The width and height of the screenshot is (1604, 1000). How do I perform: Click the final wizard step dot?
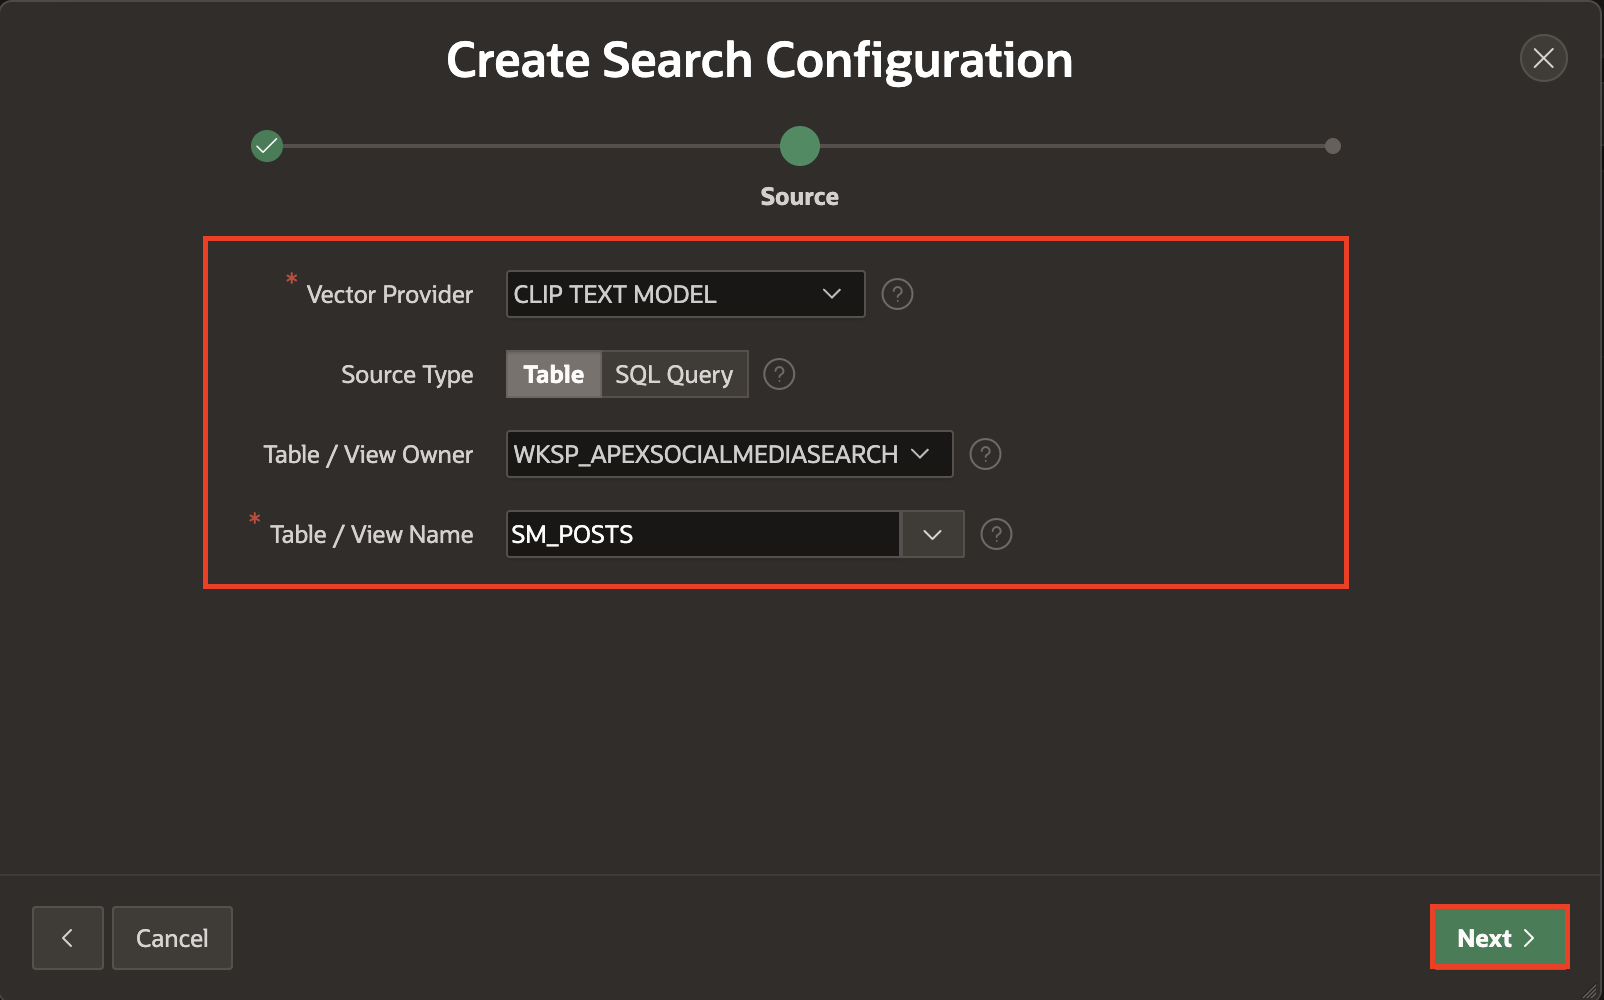pos(1332,146)
